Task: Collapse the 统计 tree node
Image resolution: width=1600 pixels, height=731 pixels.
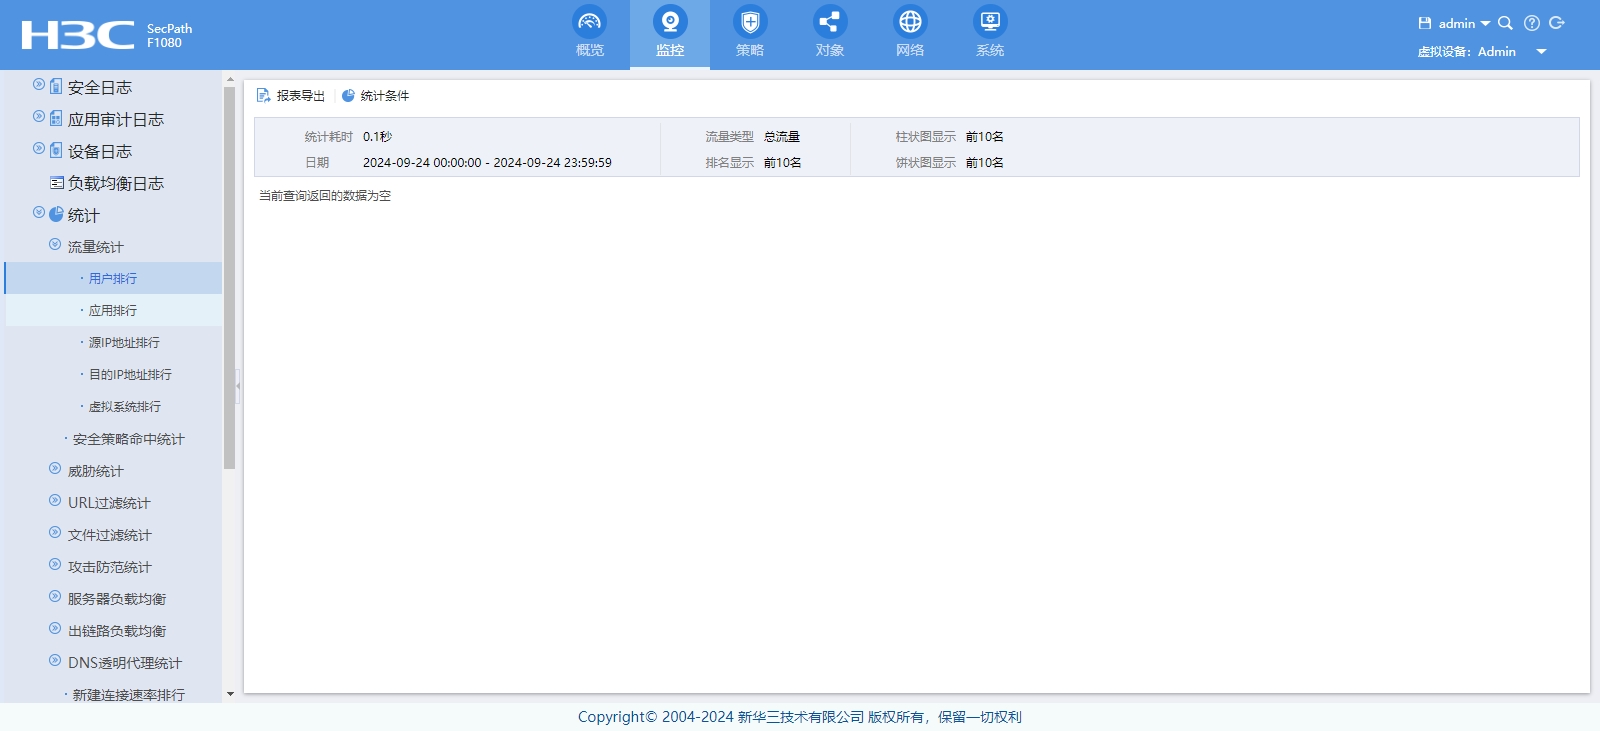Action: (39, 213)
